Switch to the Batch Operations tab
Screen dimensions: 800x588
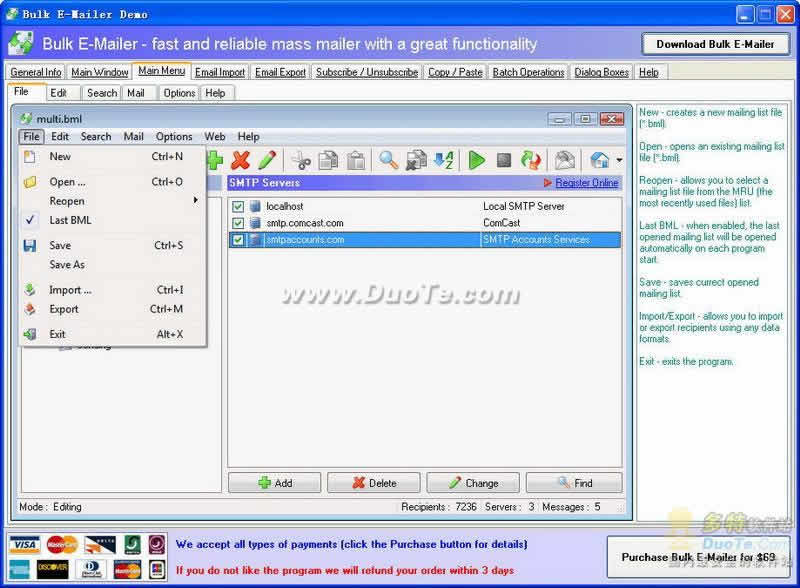(529, 72)
